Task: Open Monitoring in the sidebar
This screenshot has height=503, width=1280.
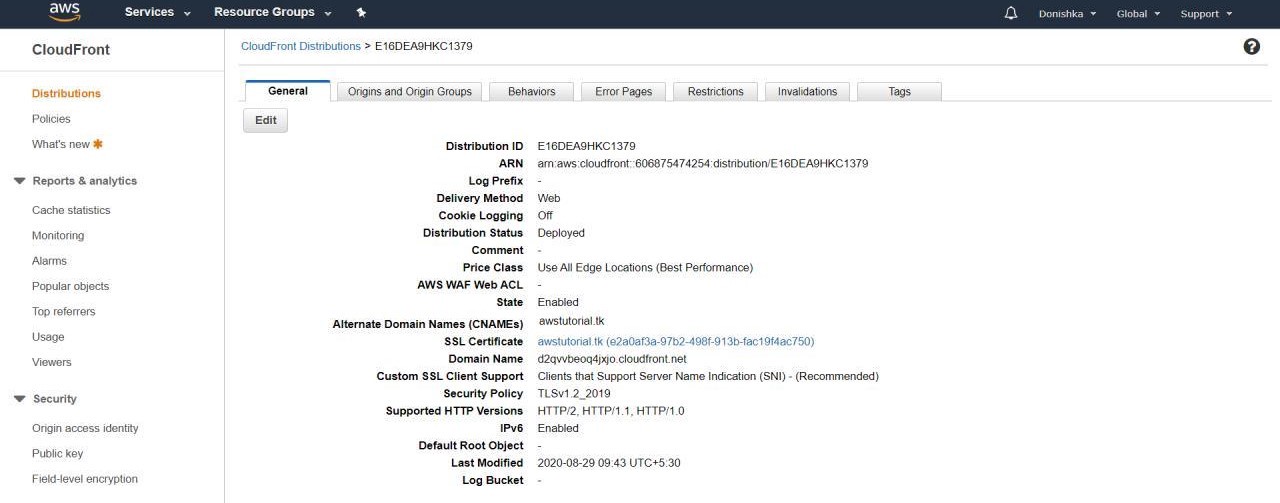Action: click(58, 236)
